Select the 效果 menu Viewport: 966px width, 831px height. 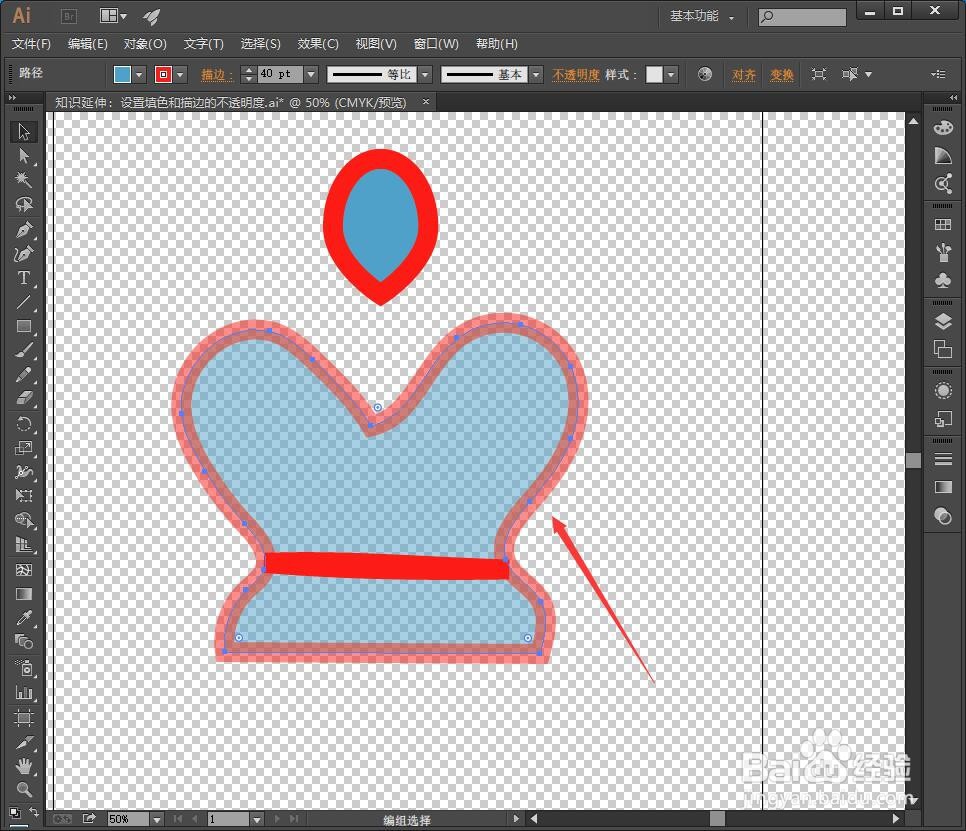click(318, 44)
